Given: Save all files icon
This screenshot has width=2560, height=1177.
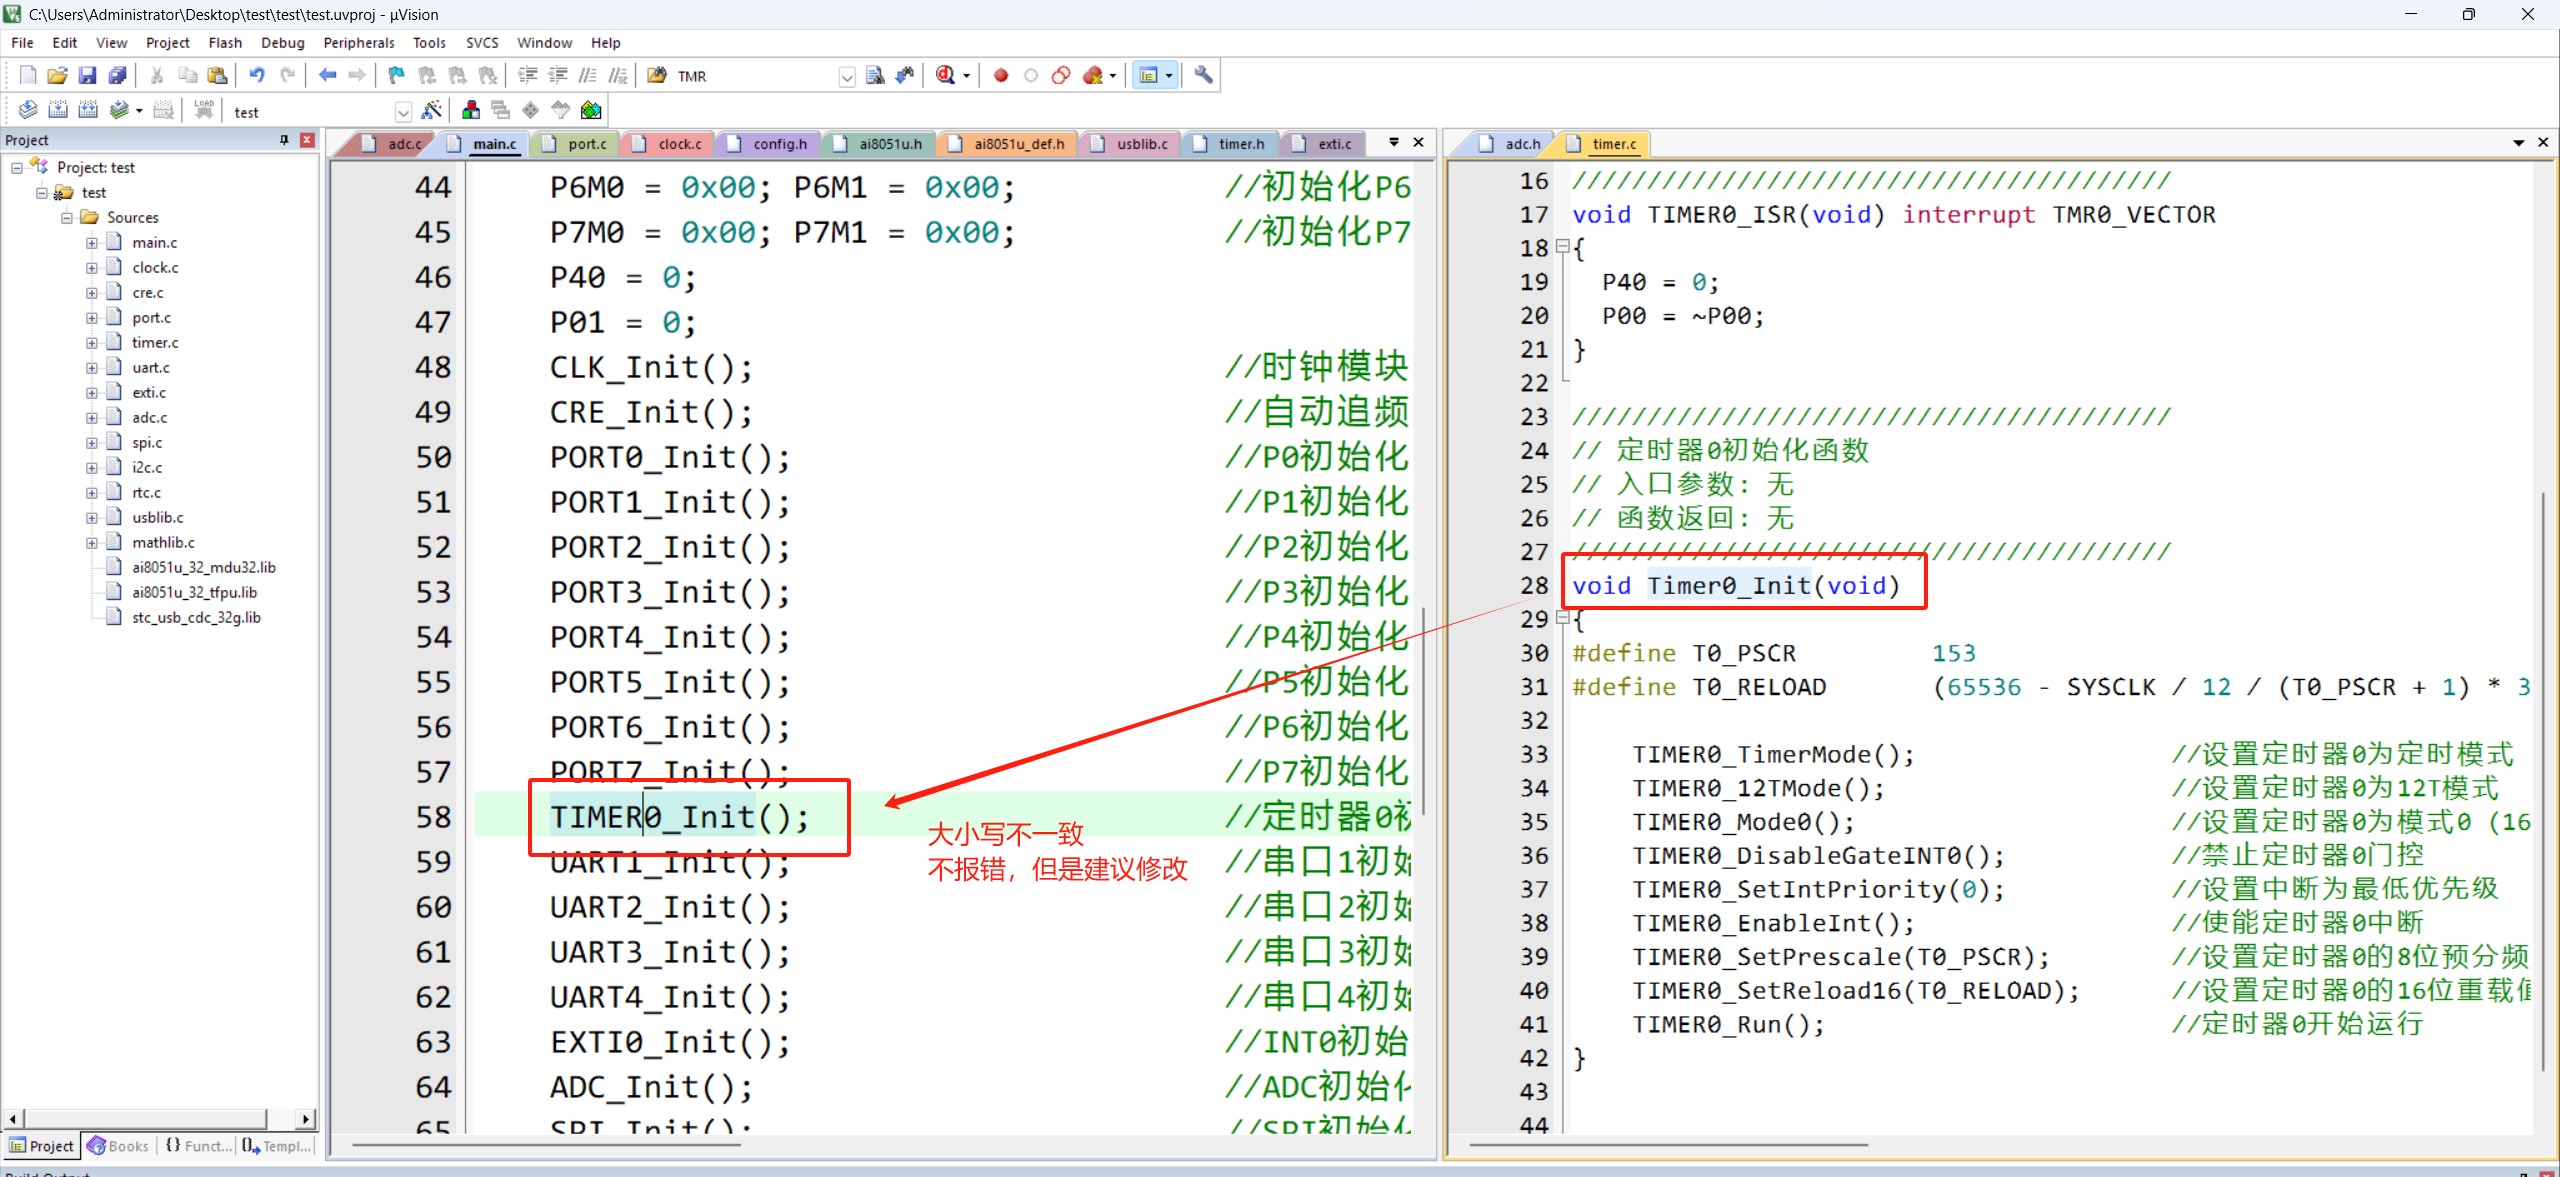Looking at the screenshot, I should click(x=117, y=75).
